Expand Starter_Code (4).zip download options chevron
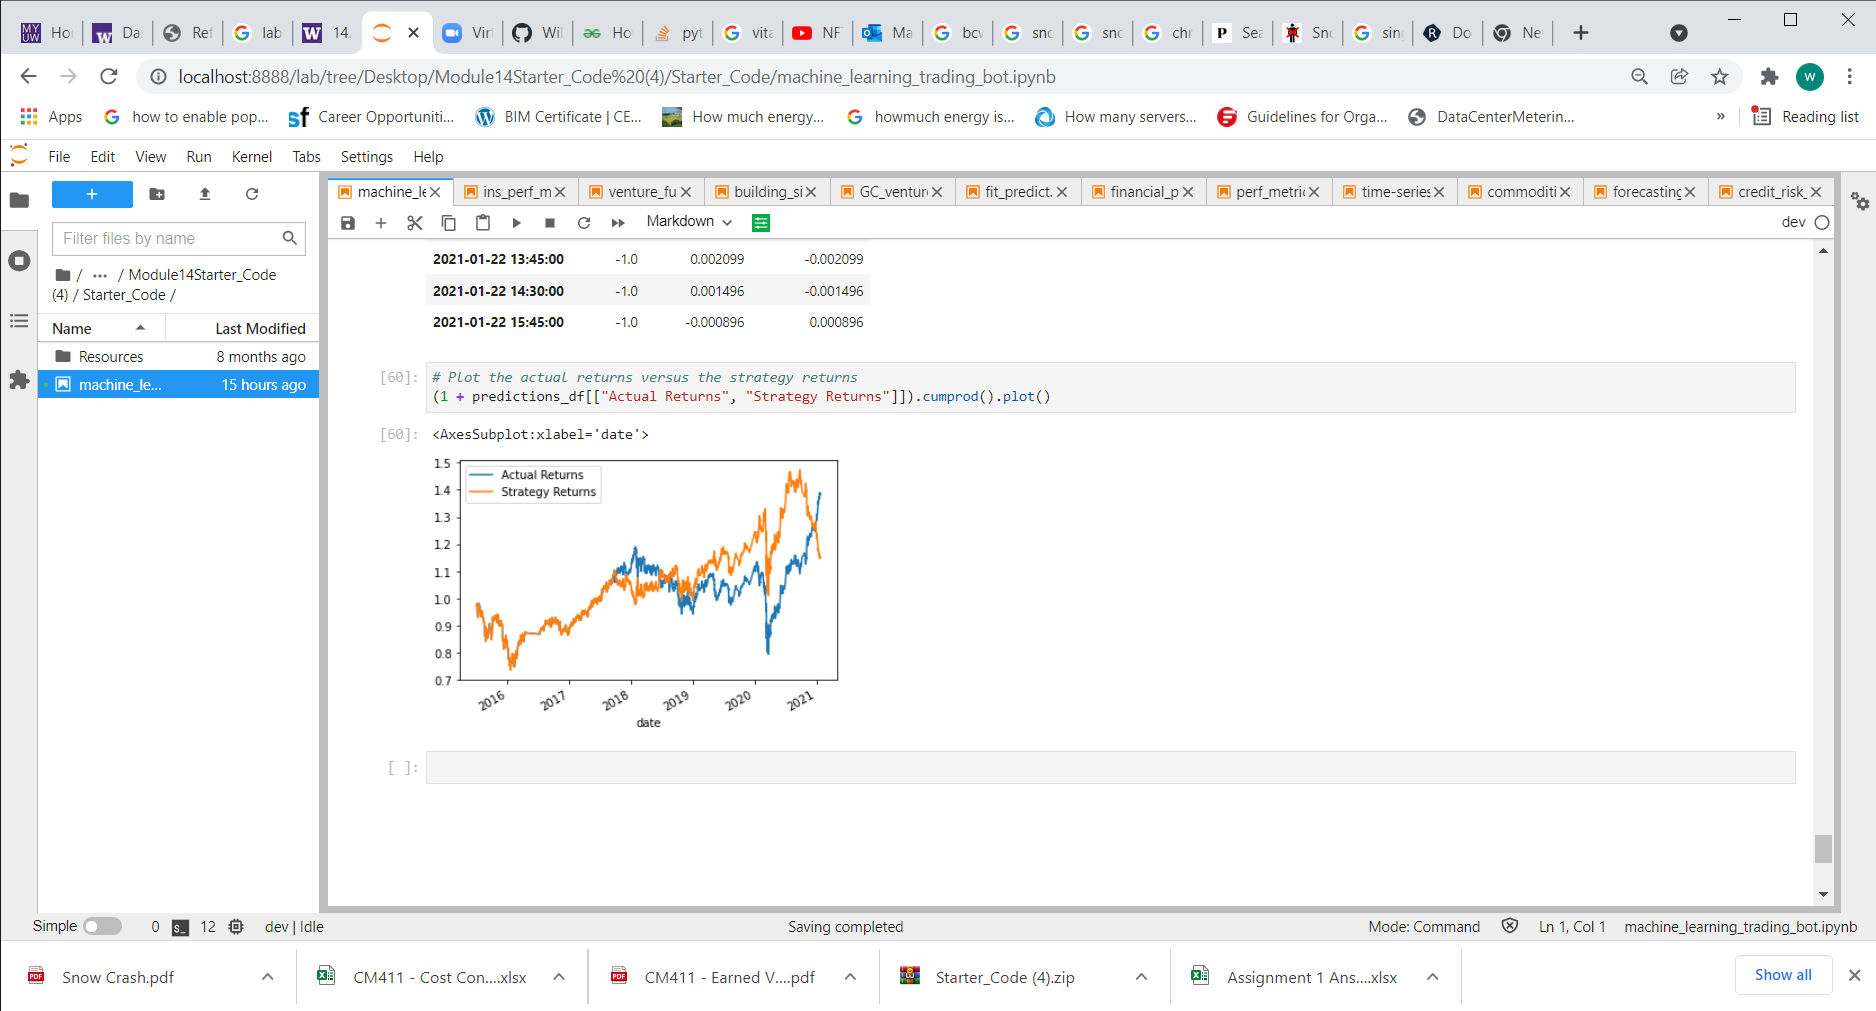This screenshot has height=1011, width=1876. (1141, 977)
